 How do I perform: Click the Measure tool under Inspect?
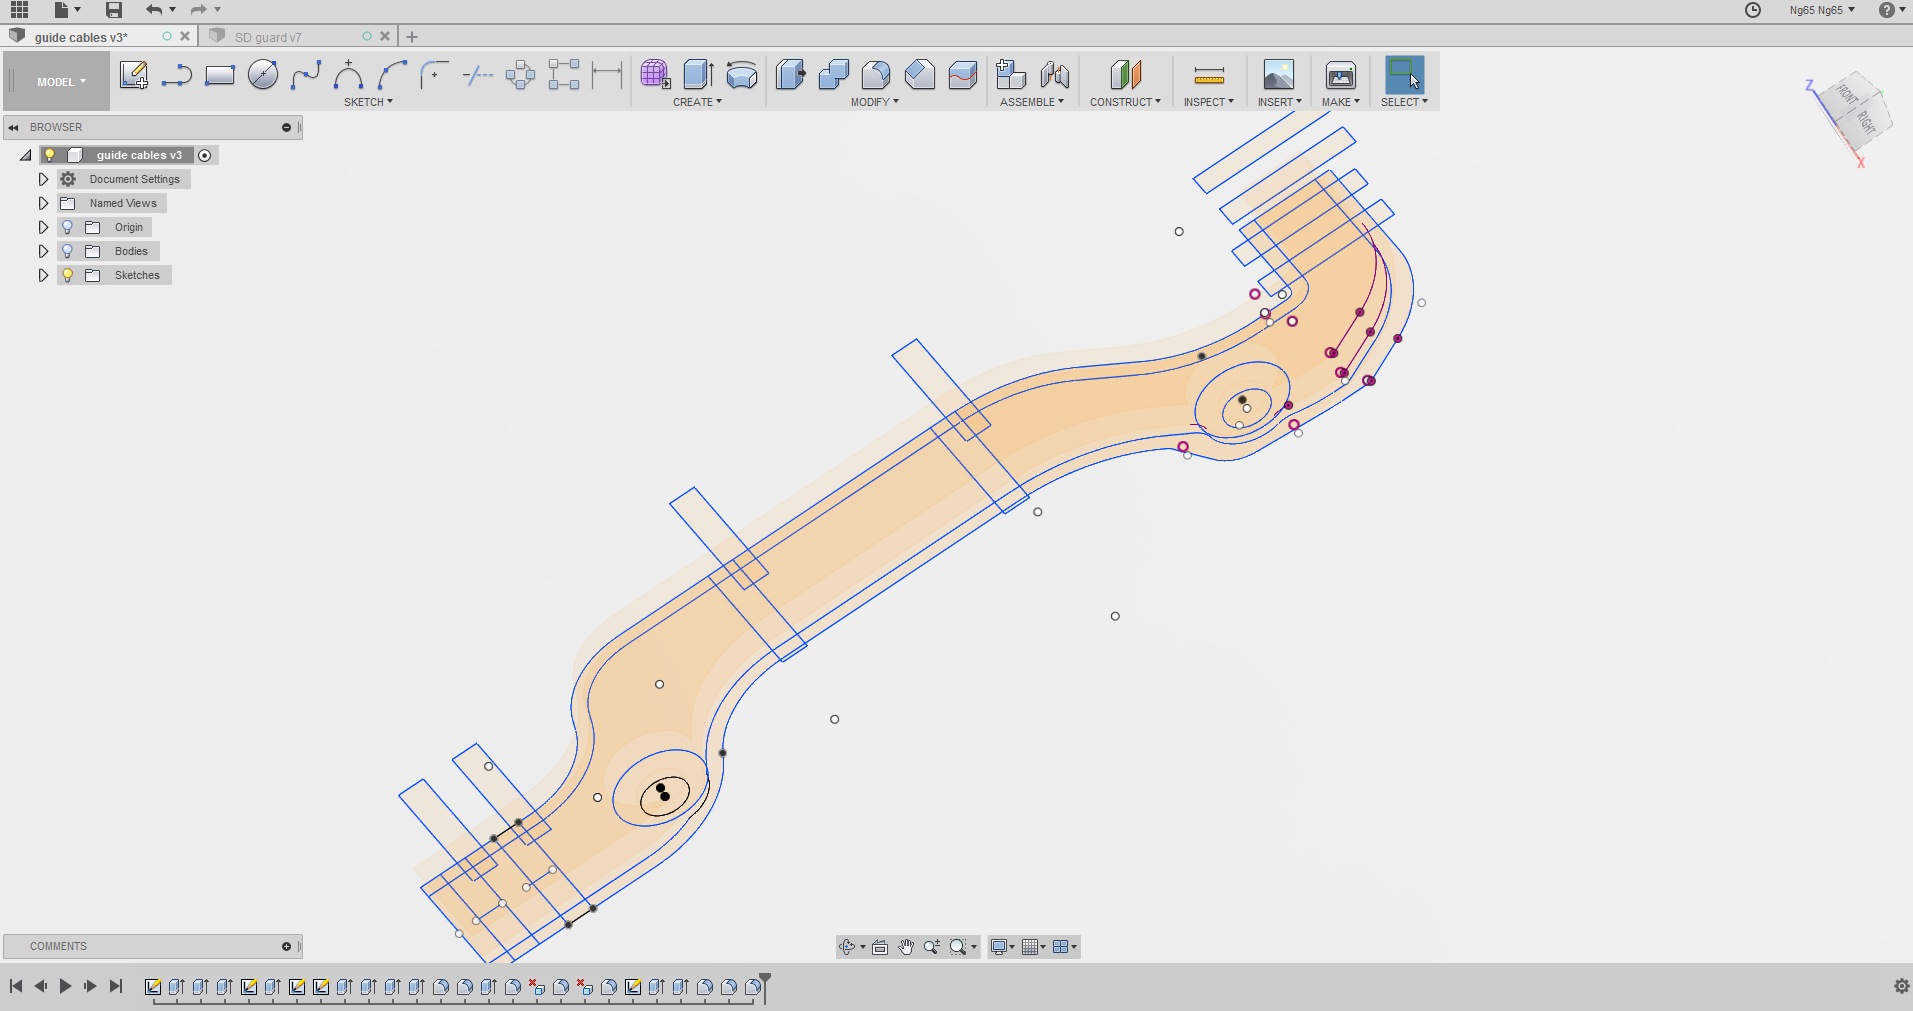point(1209,75)
